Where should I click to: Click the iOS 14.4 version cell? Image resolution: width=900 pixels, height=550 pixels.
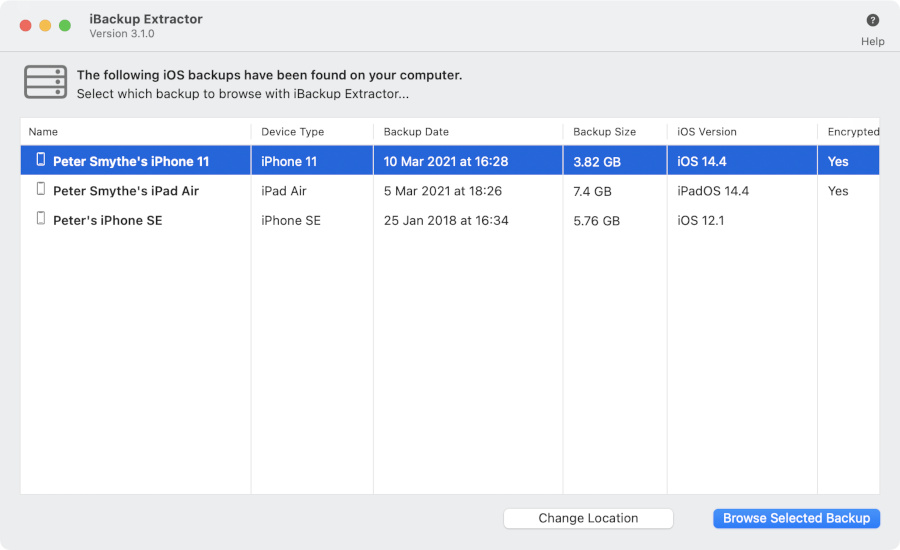pos(701,161)
